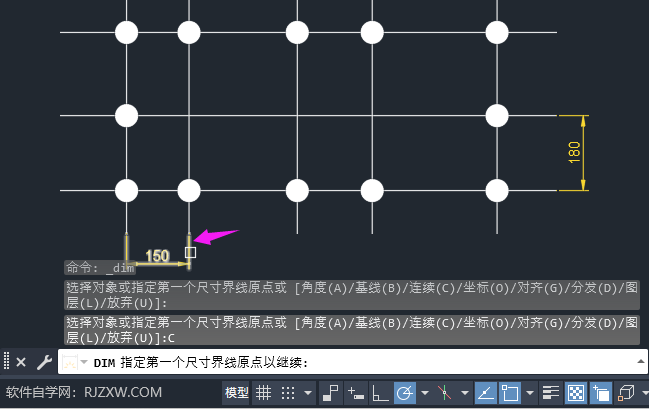The height and width of the screenshot is (409, 649).
Task: Open isometric drafting plane dropdown
Action: coord(464,392)
